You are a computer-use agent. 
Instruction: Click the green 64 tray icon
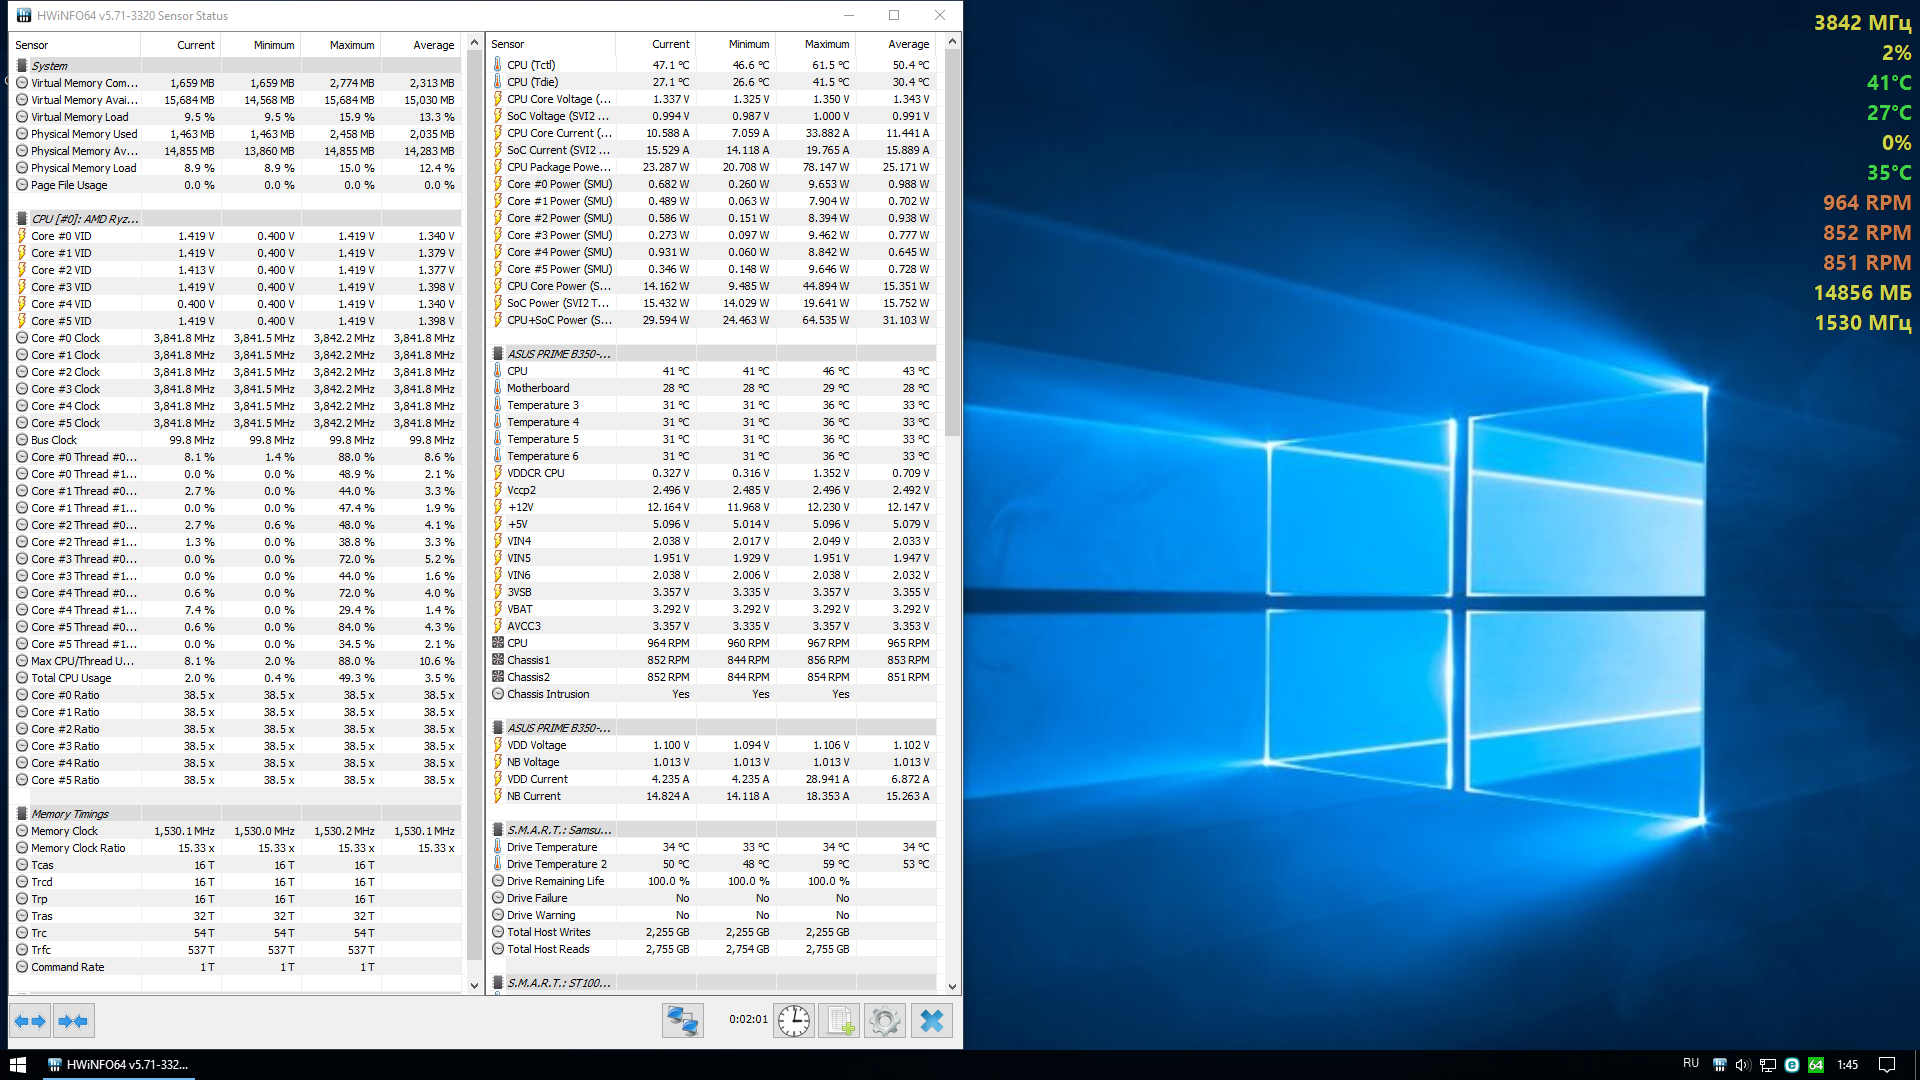point(1816,1065)
